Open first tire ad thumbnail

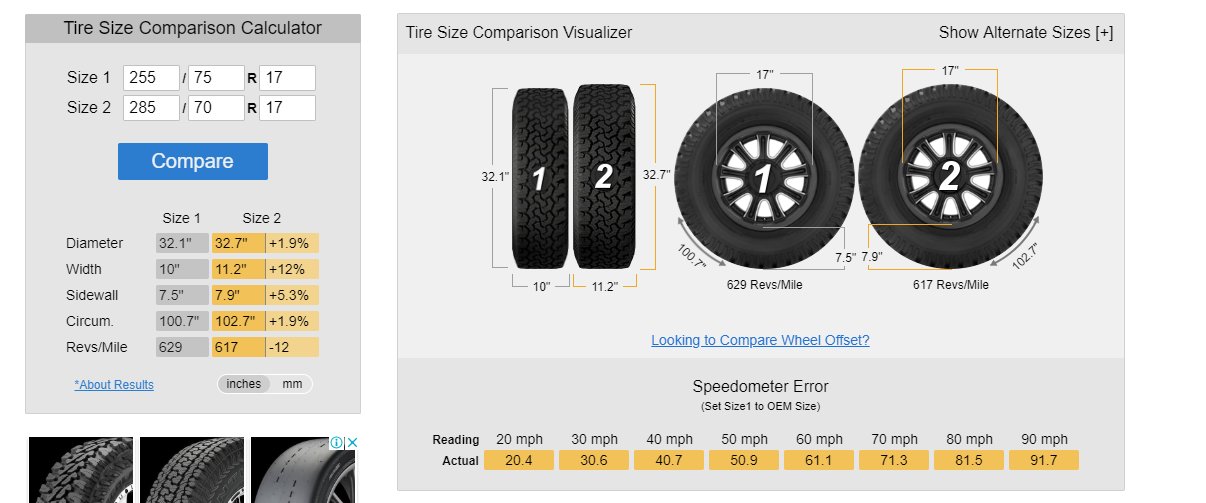tap(81, 470)
